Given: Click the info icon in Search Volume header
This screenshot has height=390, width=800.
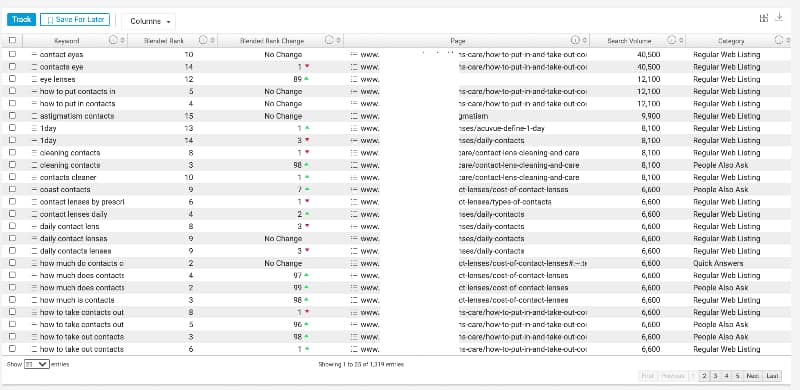Looking at the screenshot, I should (x=671, y=40).
